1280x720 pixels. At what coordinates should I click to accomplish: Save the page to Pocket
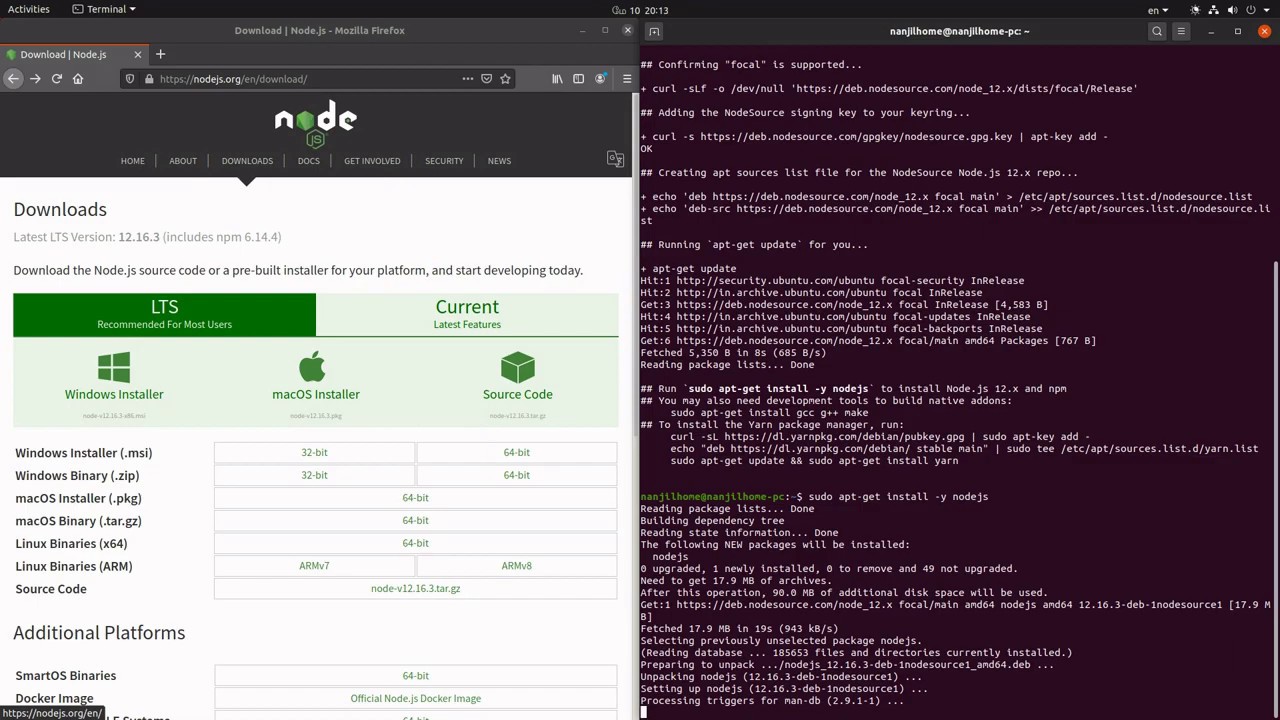pyautogui.click(x=486, y=79)
